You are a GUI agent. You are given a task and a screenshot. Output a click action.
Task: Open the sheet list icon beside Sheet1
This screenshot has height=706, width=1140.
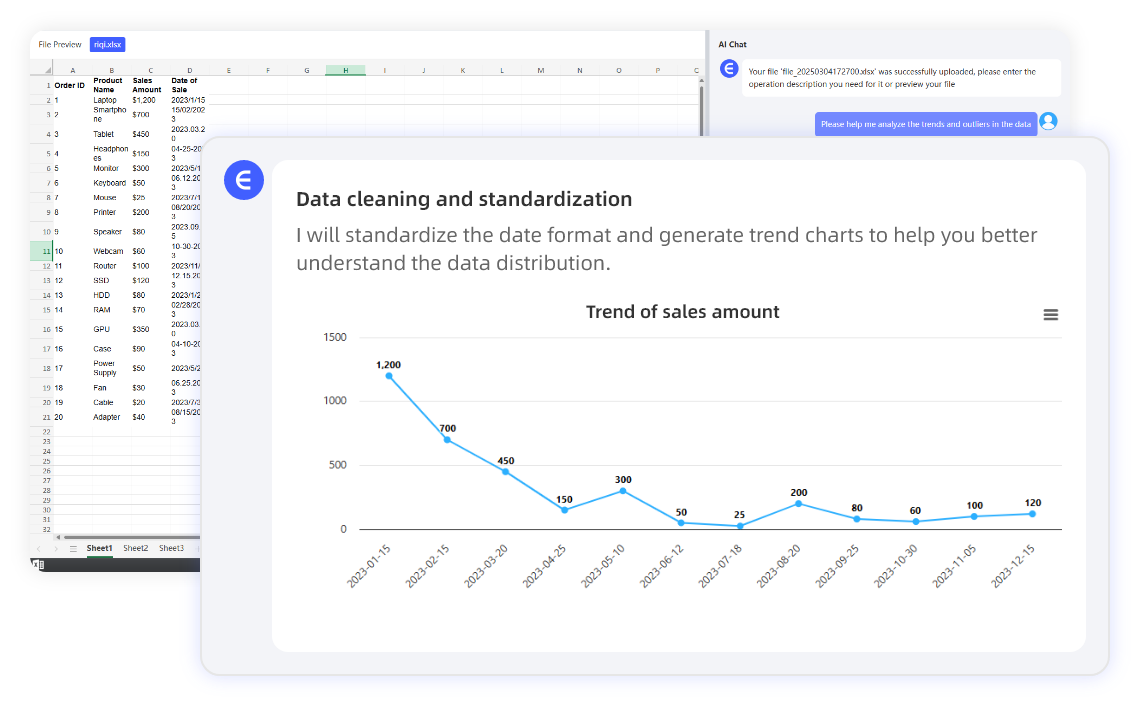point(73,549)
